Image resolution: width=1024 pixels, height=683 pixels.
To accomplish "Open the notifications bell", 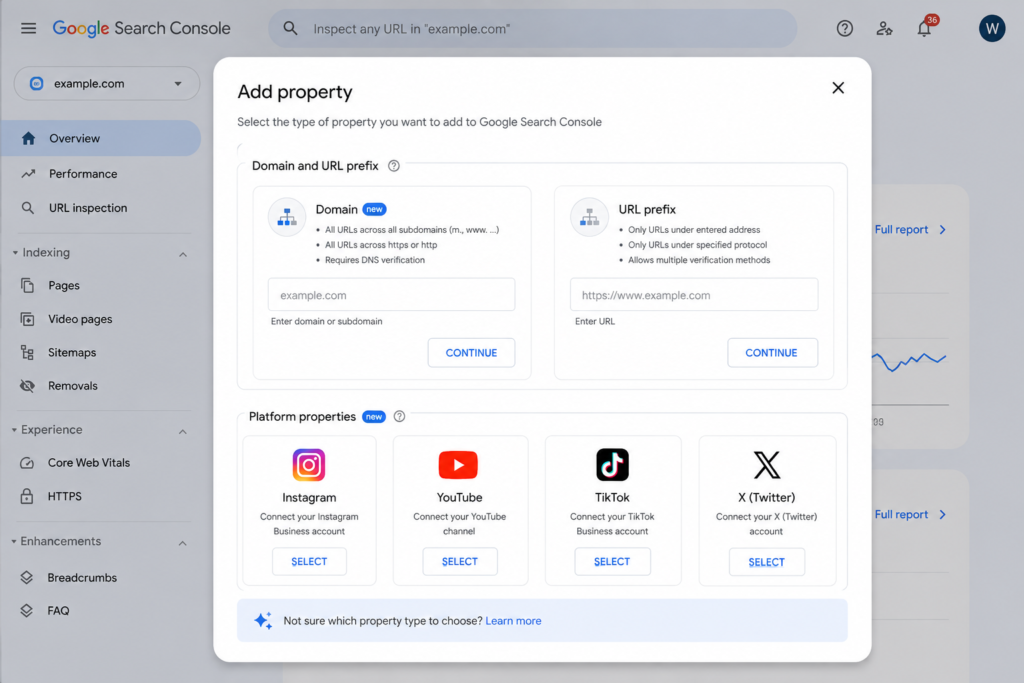I will pyautogui.click(x=924, y=28).
